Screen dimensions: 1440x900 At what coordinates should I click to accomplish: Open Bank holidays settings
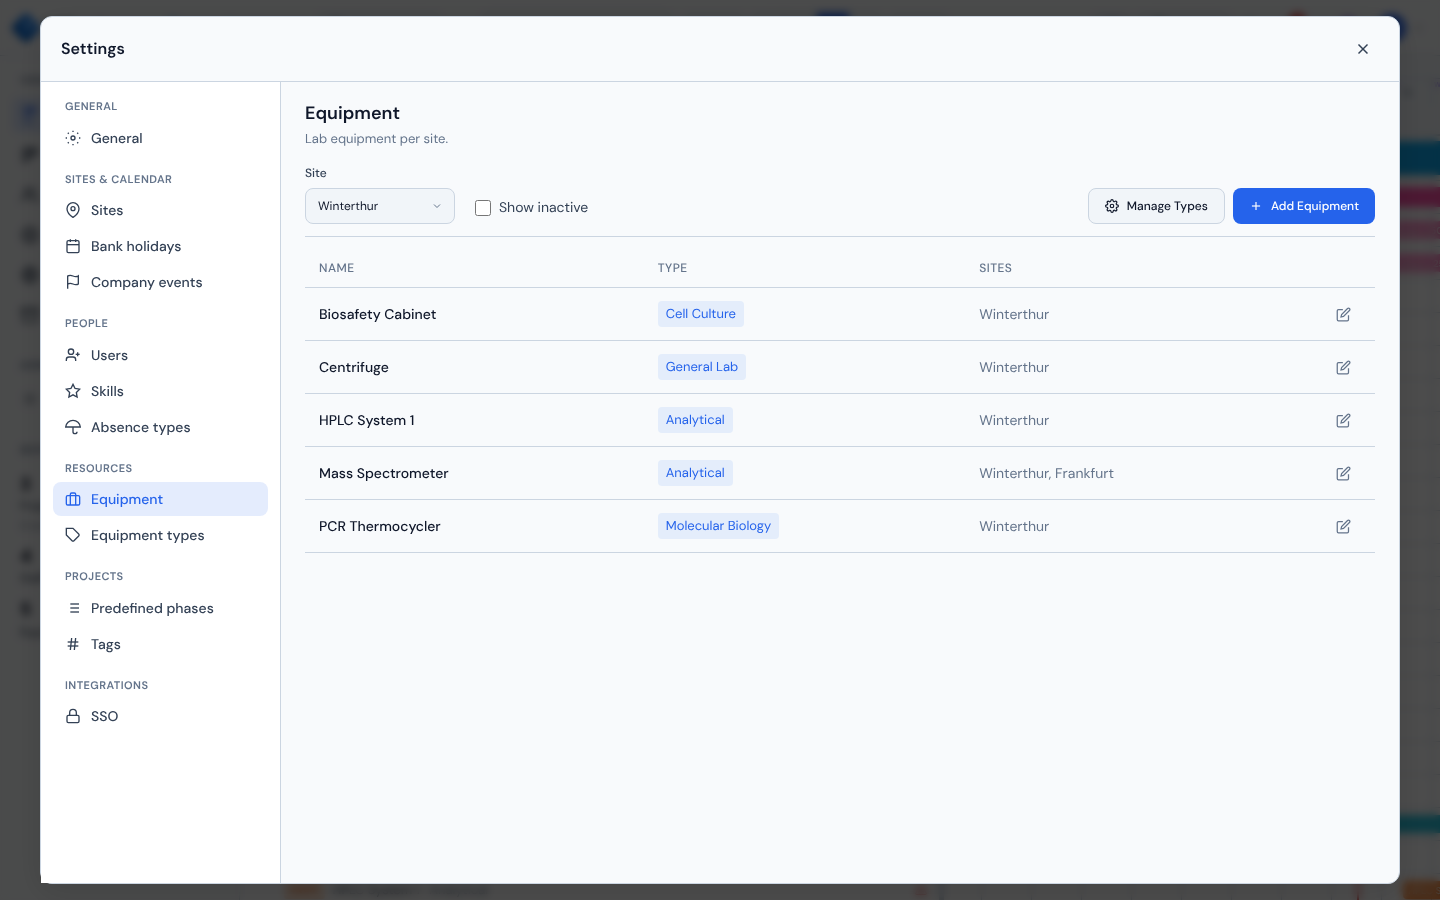(x=160, y=246)
